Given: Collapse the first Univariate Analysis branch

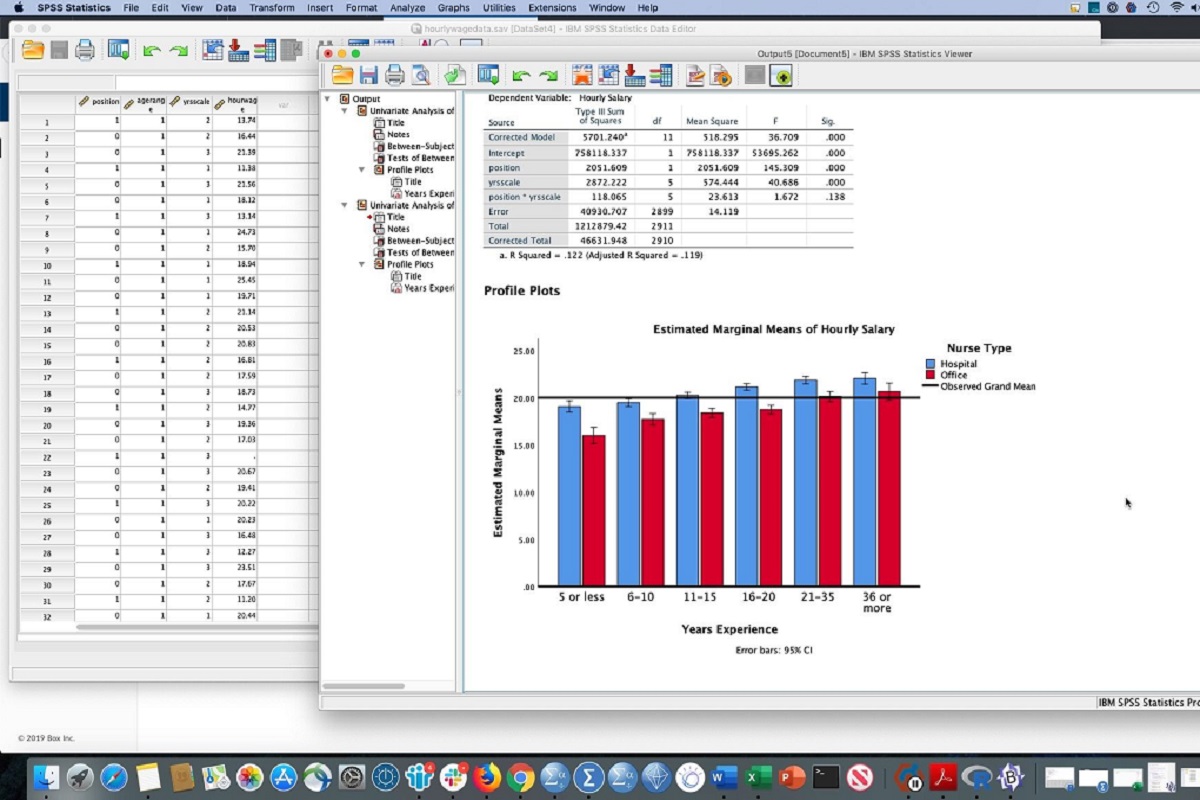Looking at the screenshot, I should click(344, 110).
